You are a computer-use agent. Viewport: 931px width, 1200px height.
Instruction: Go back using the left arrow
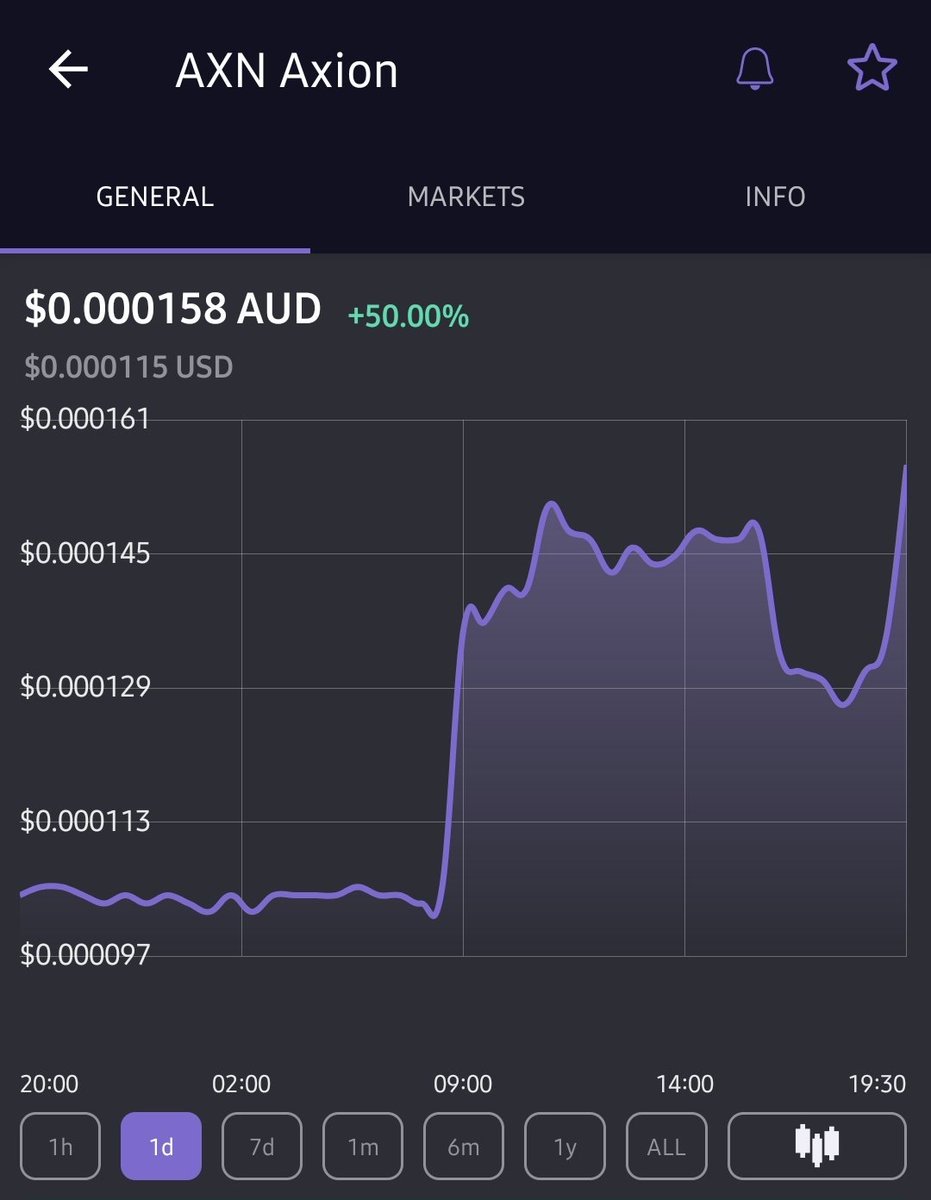[68, 69]
